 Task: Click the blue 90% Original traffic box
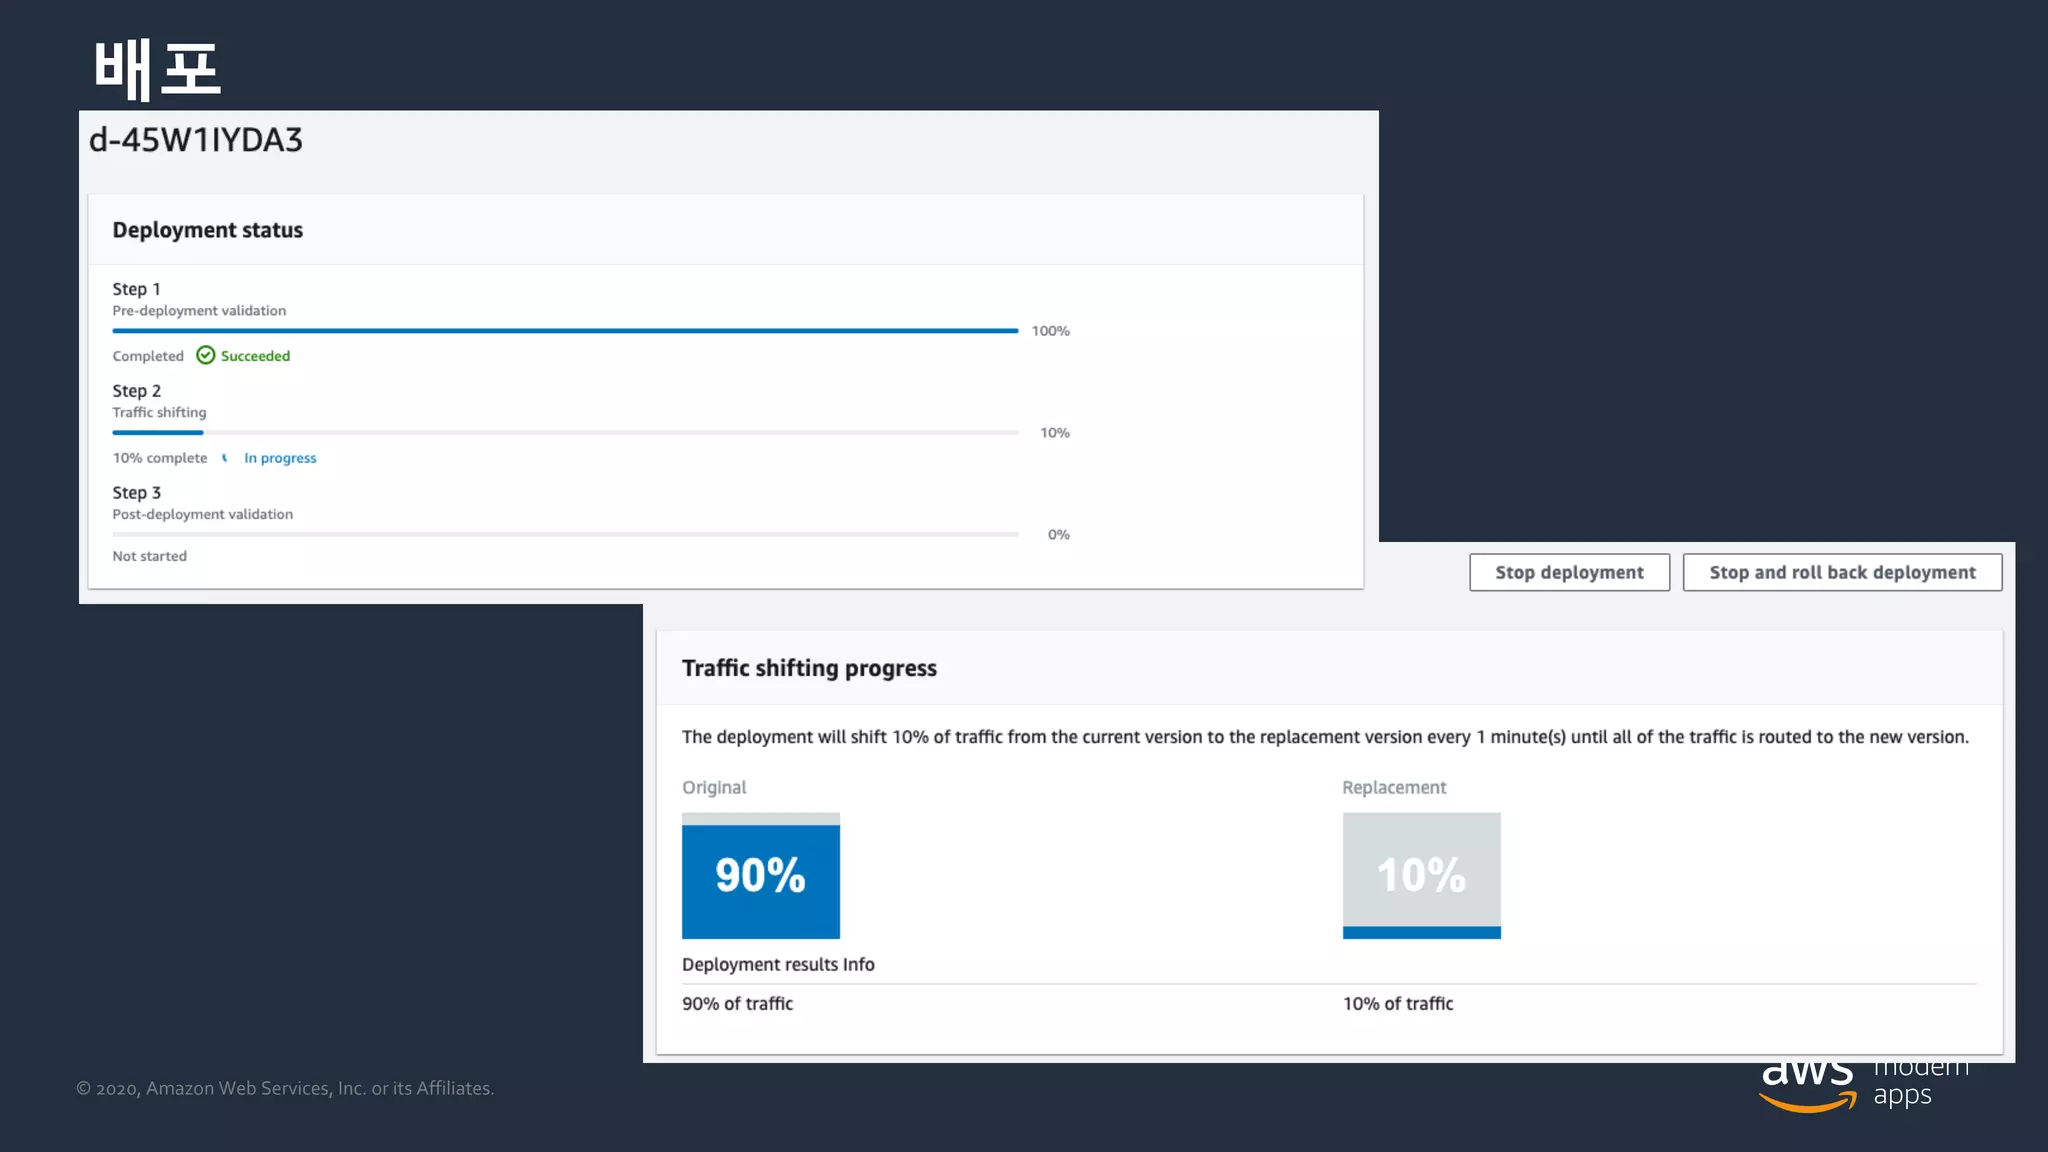(760, 875)
